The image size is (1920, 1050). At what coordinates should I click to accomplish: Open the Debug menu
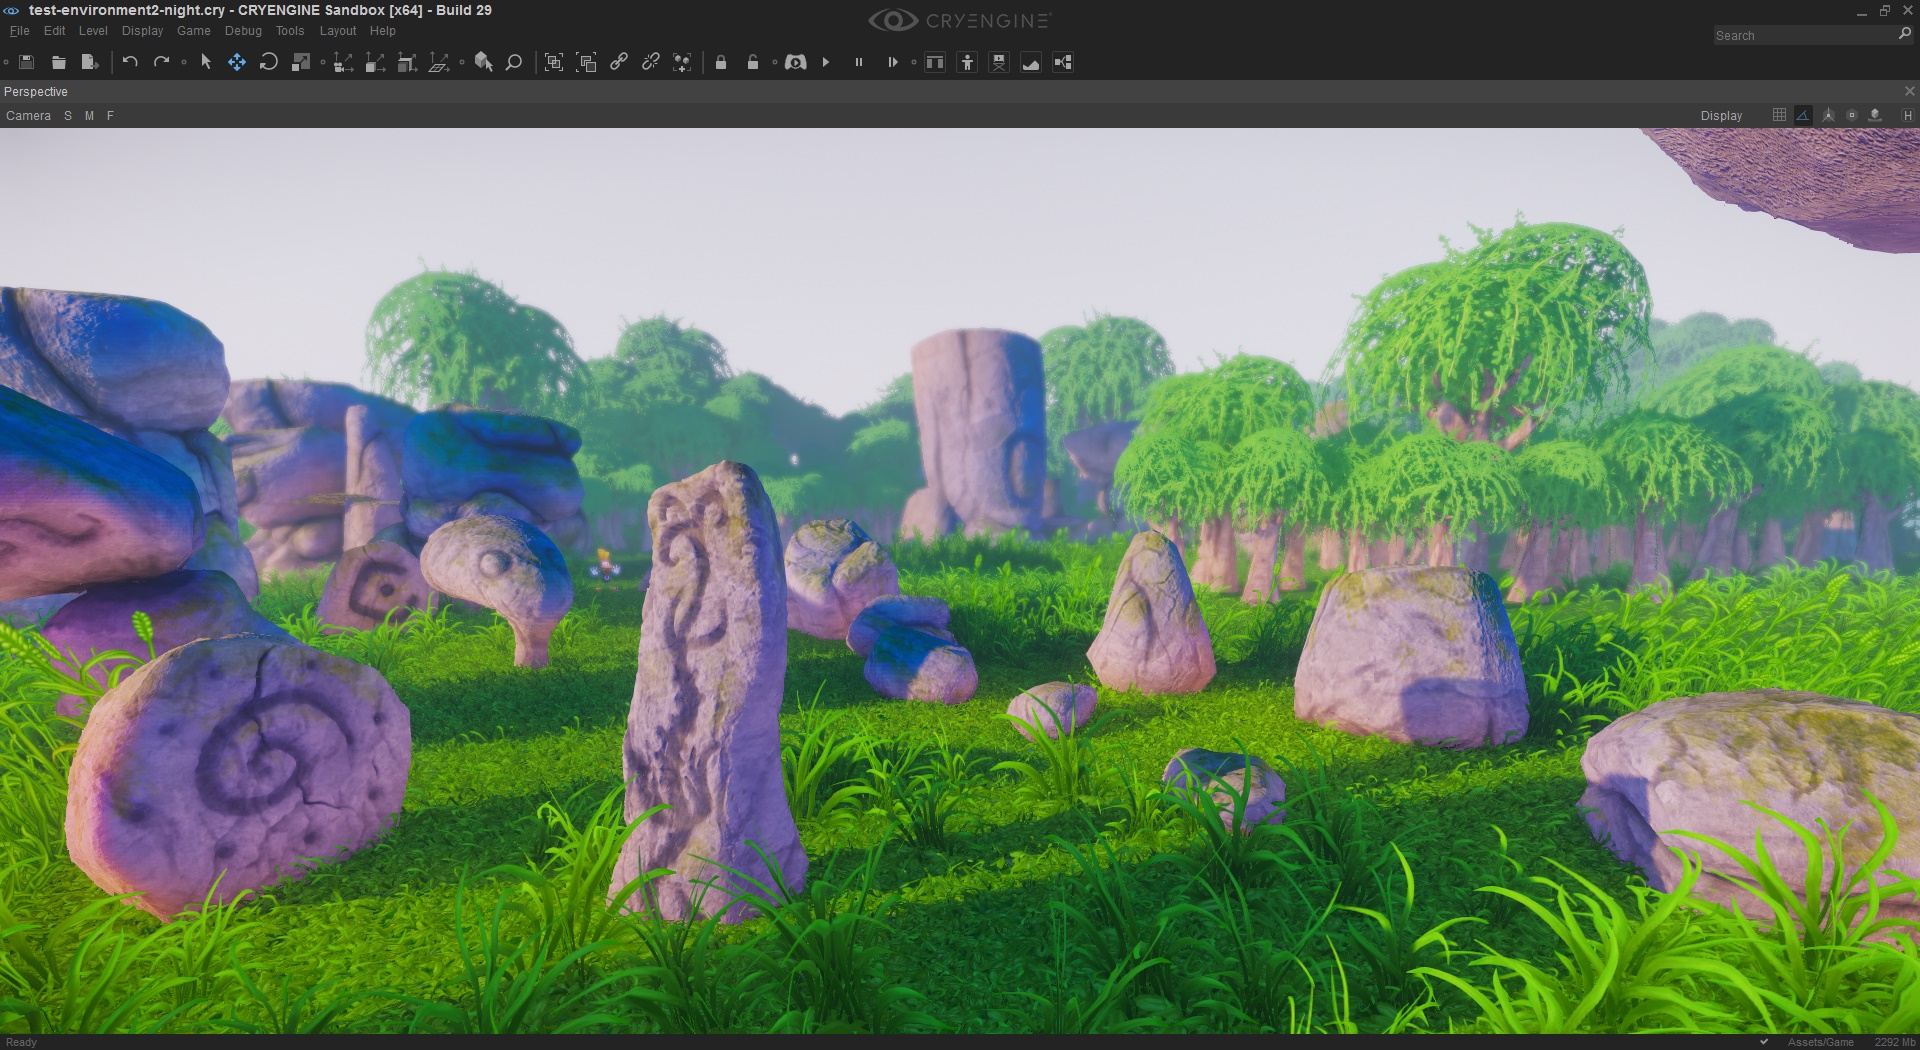point(243,31)
